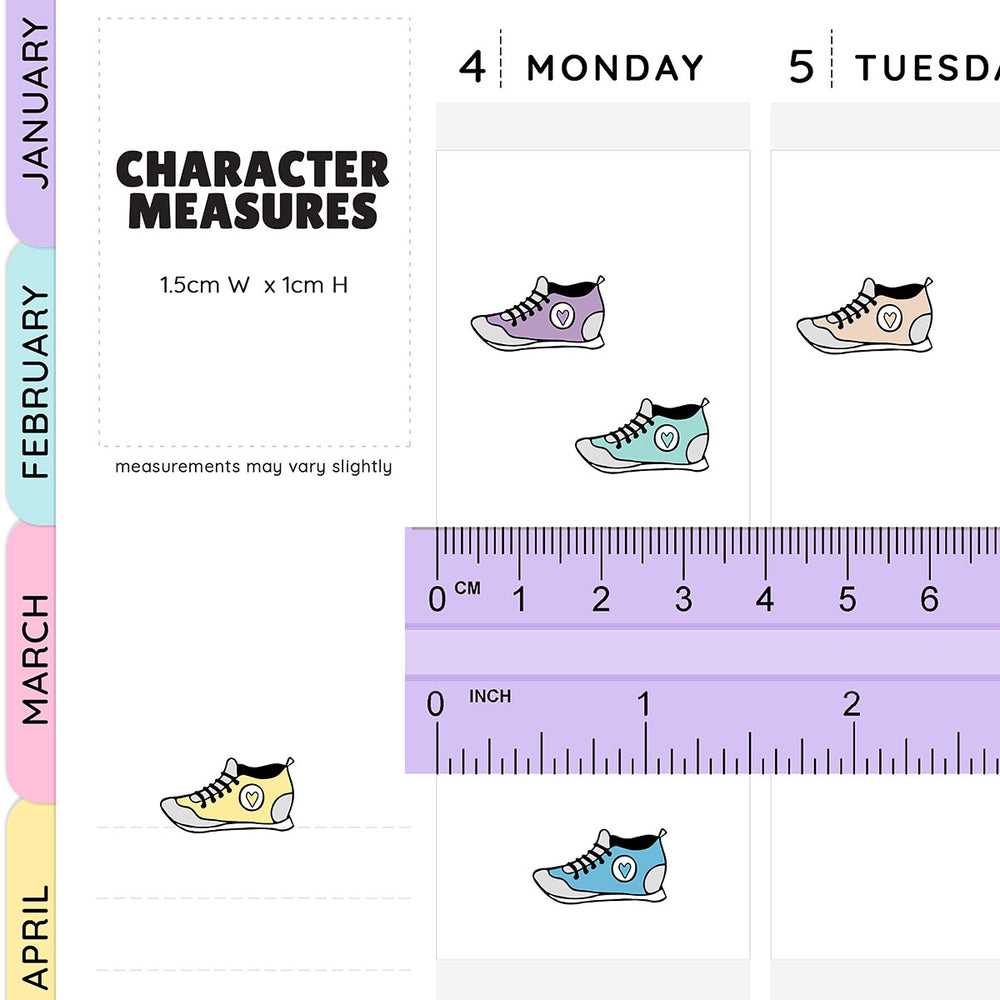Click the 1 inch mark on ruler

[644, 706]
